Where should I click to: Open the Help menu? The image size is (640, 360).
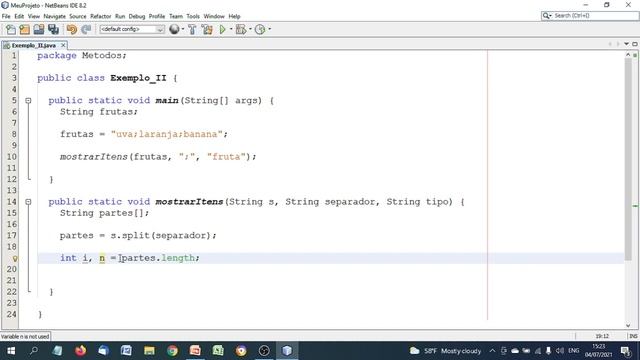(x=234, y=16)
